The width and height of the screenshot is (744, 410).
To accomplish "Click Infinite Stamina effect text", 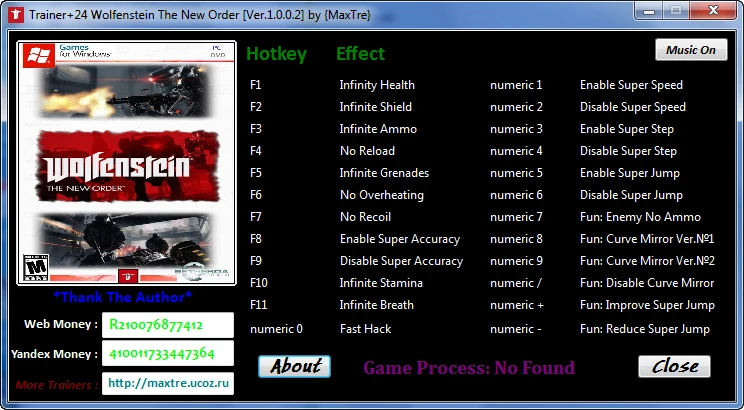I will pos(381,283).
